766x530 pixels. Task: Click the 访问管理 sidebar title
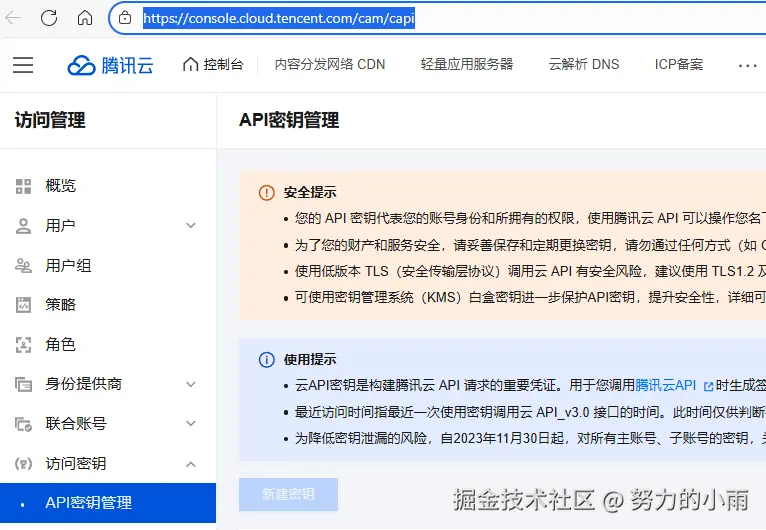tap(50, 120)
